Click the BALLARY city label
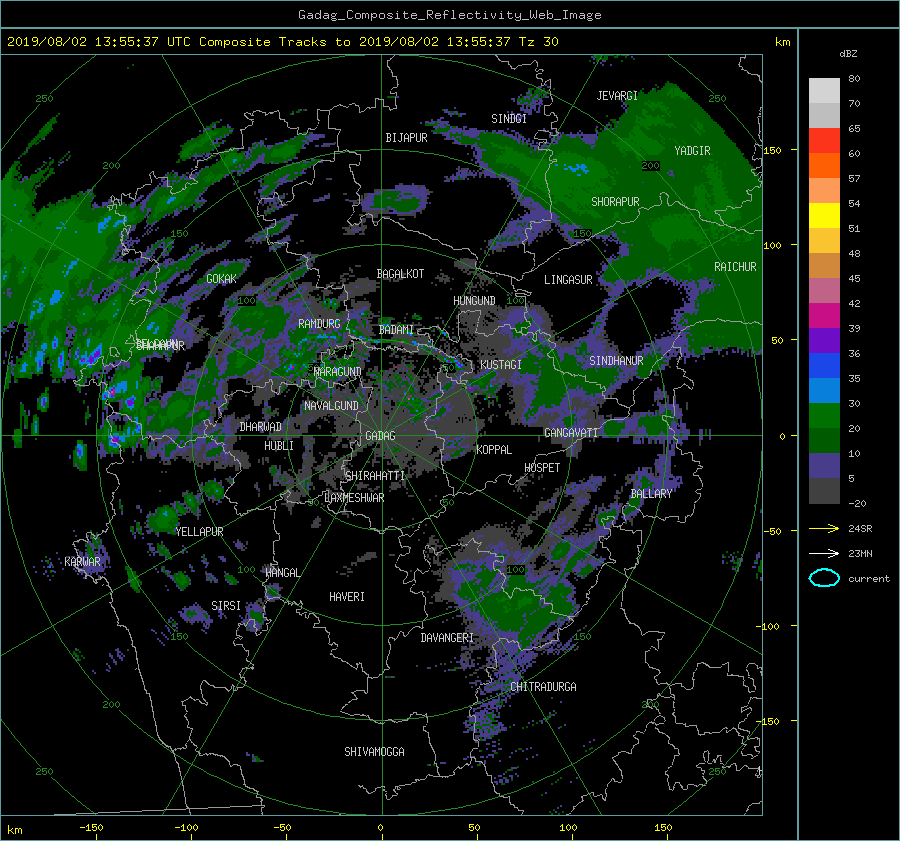Viewport: 900px width, 841px height. coord(651,494)
